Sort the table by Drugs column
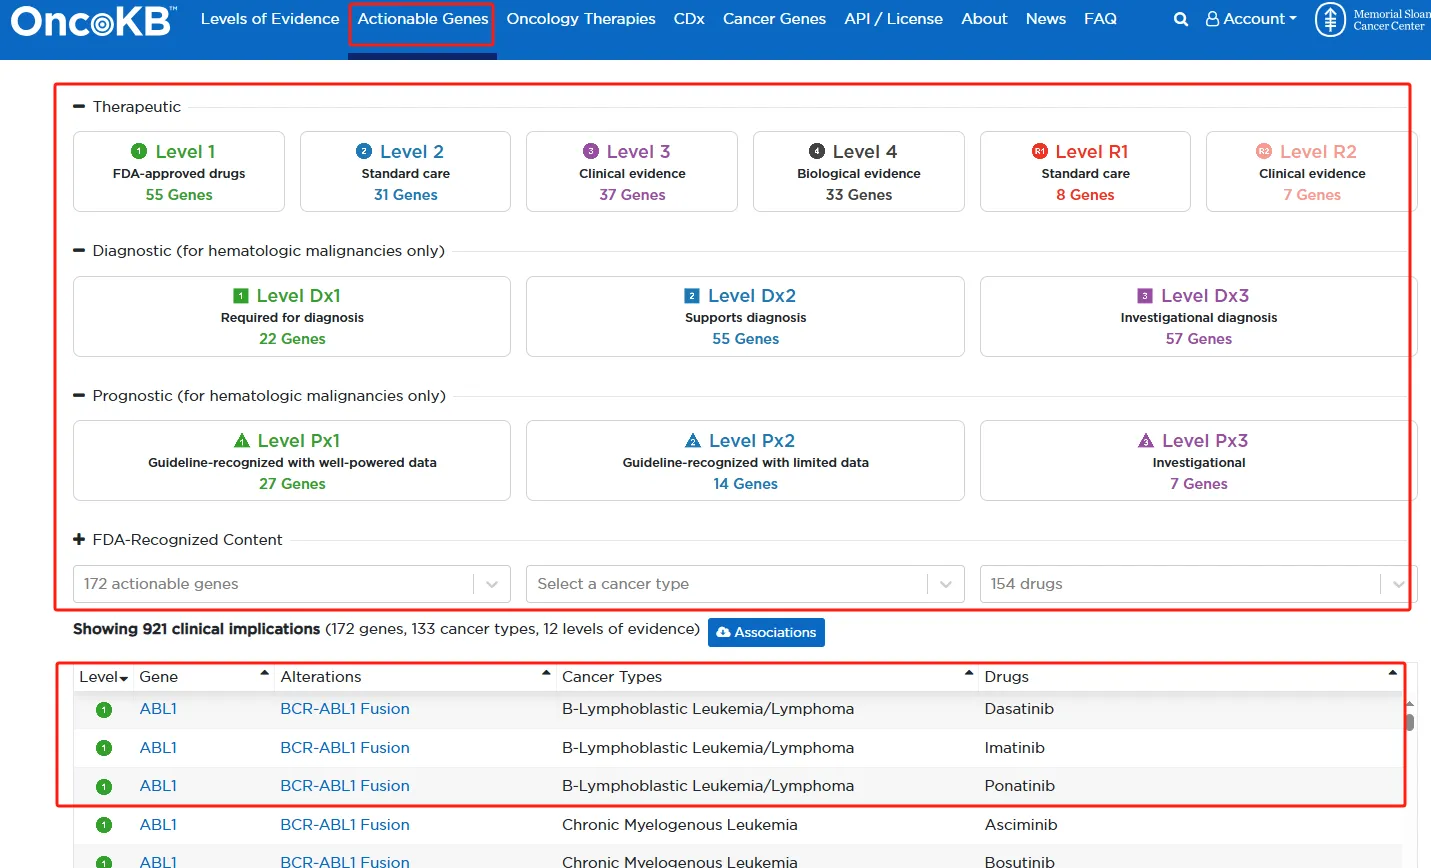Screen dimensions: 1431x868 tap(1006, 677)
